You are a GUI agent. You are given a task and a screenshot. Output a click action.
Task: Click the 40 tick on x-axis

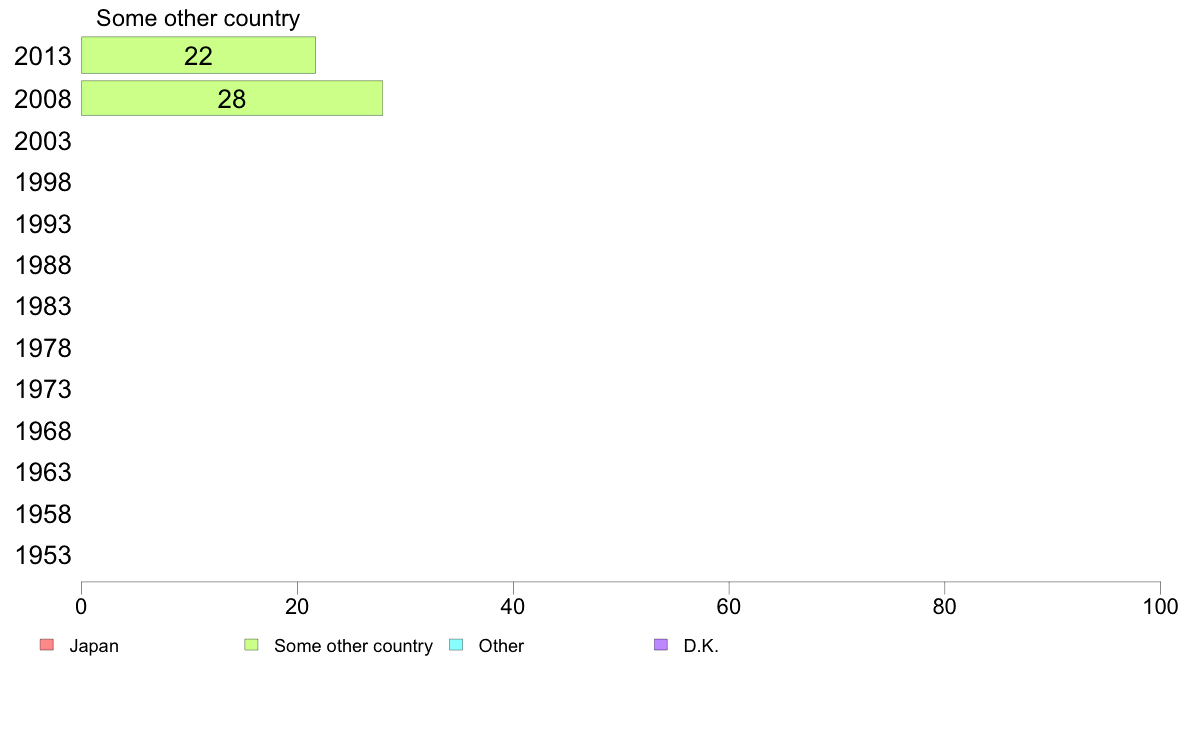click(513, 606)
